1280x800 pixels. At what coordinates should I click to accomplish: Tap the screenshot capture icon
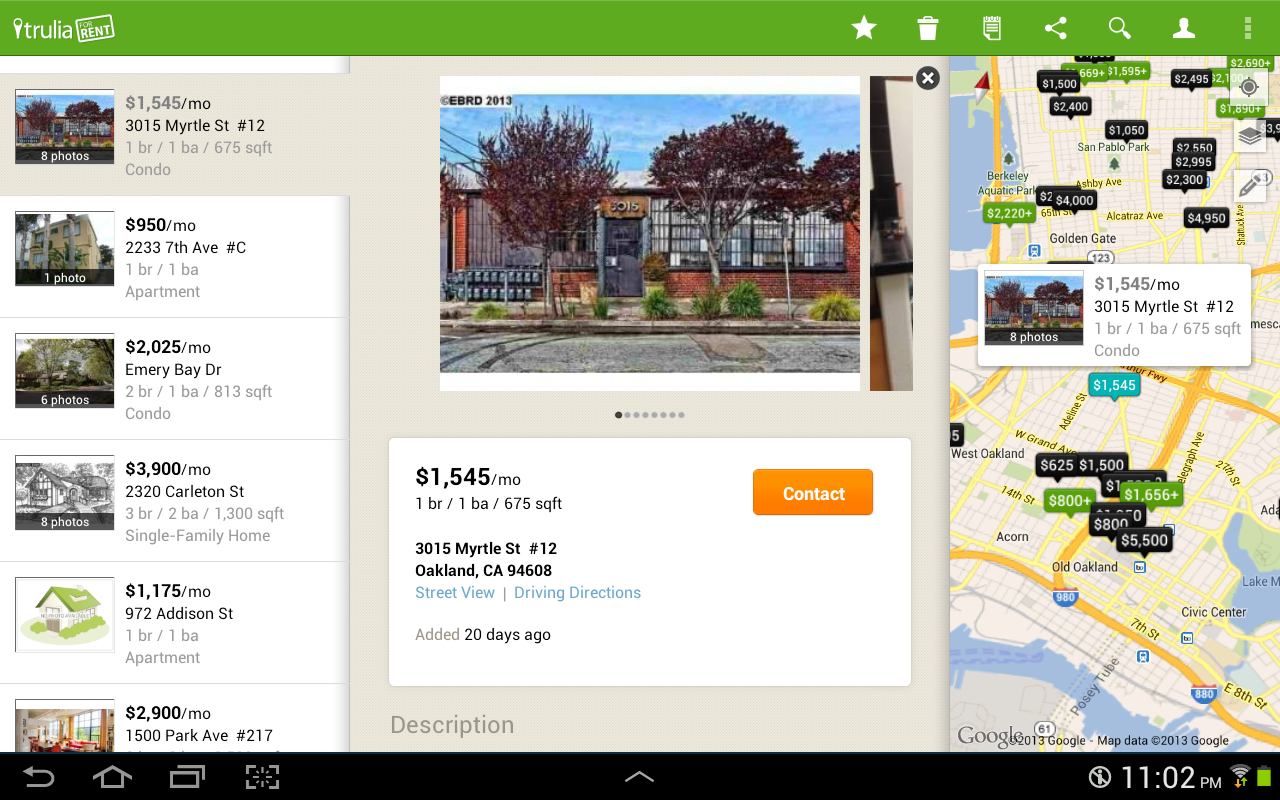pos(262,777)
